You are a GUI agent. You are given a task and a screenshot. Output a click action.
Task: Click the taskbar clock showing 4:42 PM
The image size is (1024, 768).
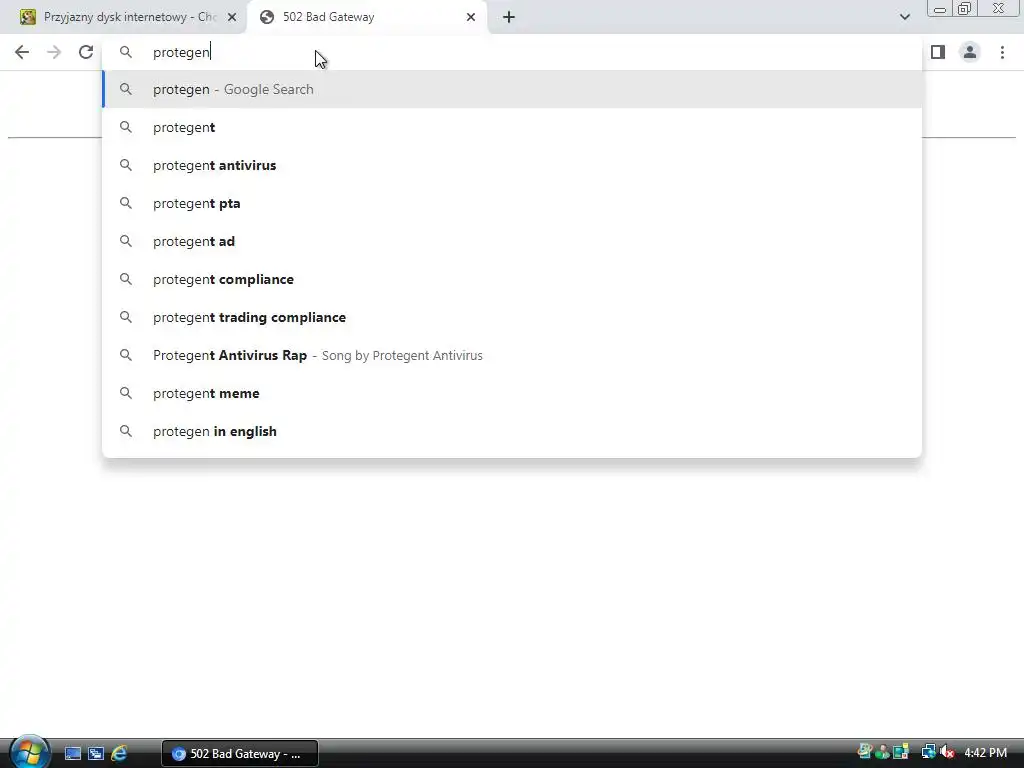985,753
